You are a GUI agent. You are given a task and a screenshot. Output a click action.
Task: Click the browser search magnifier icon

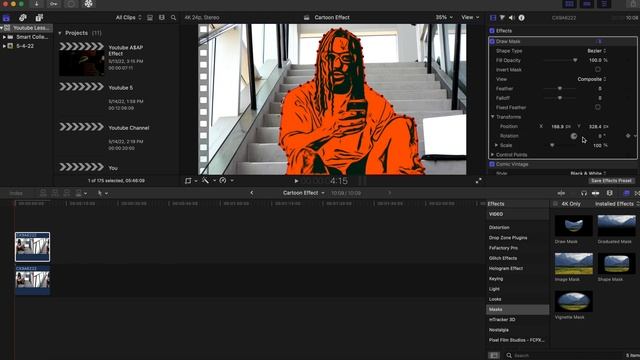pos(173,18)
